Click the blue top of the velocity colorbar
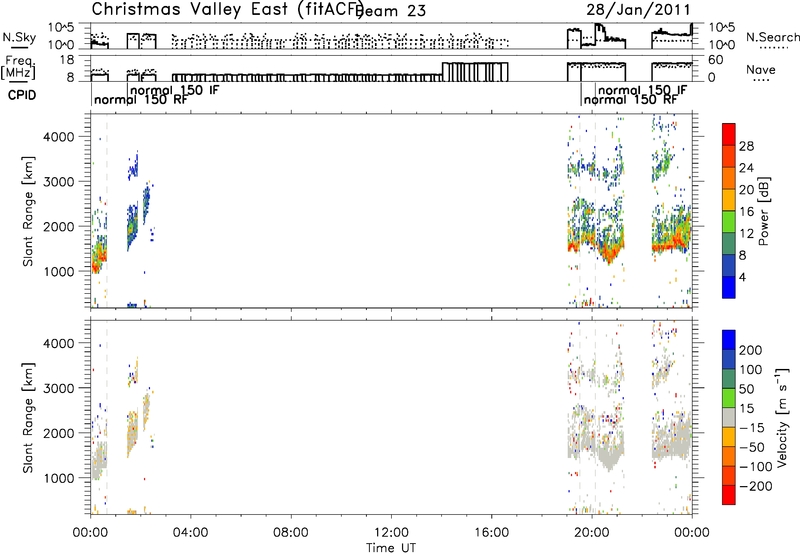800x554 pixels. (729, 340)
